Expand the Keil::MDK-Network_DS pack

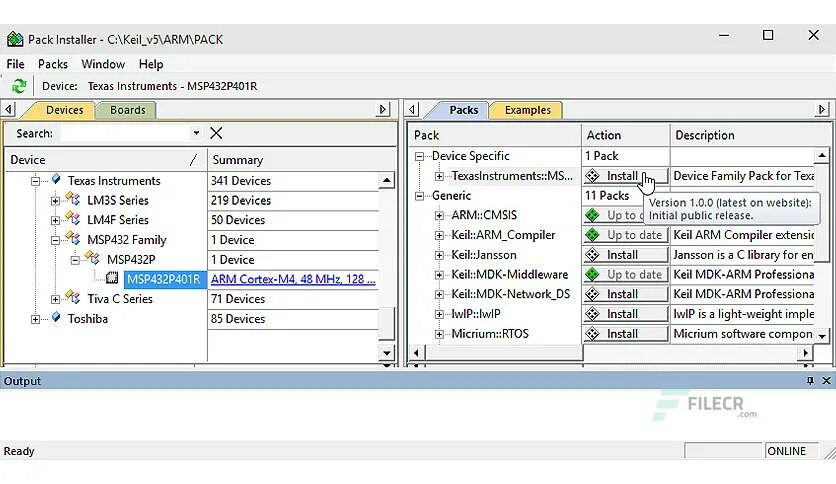click(439, 295)
